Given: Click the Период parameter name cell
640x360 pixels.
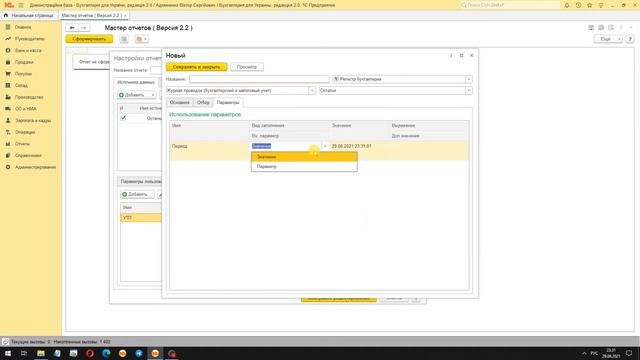Looking at the screenshot, I should click(x=210, y=146).
